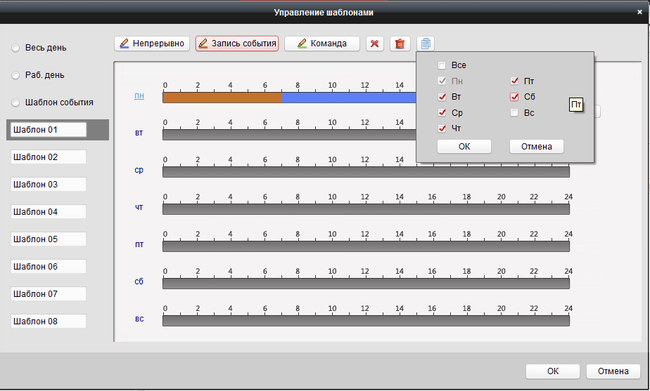Select the Шаблон события radio option
Image resolution: width=650 pixels, height=391 pixels.
[x=16, y=103]
